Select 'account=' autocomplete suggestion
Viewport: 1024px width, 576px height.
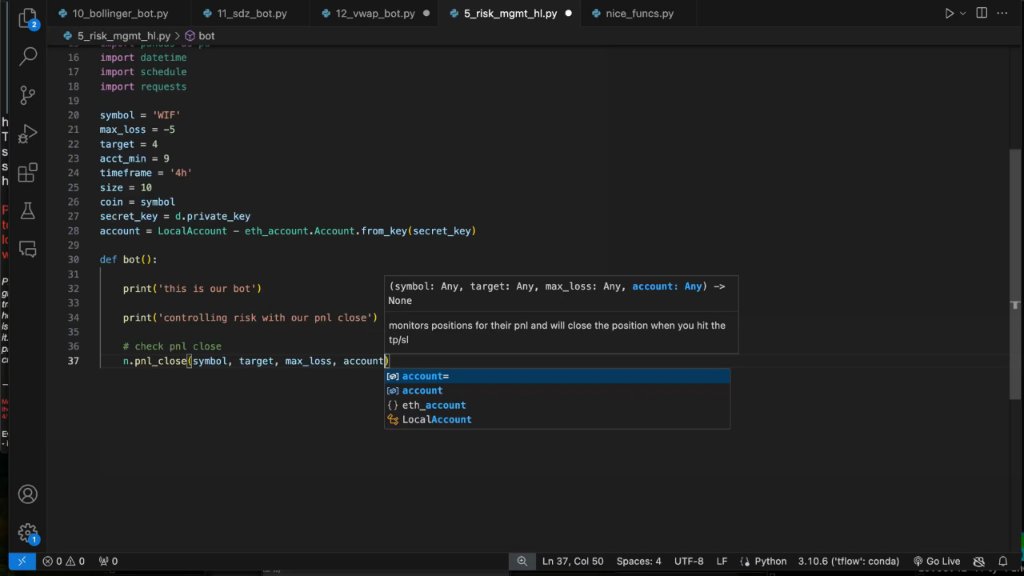tap(557, 376)
